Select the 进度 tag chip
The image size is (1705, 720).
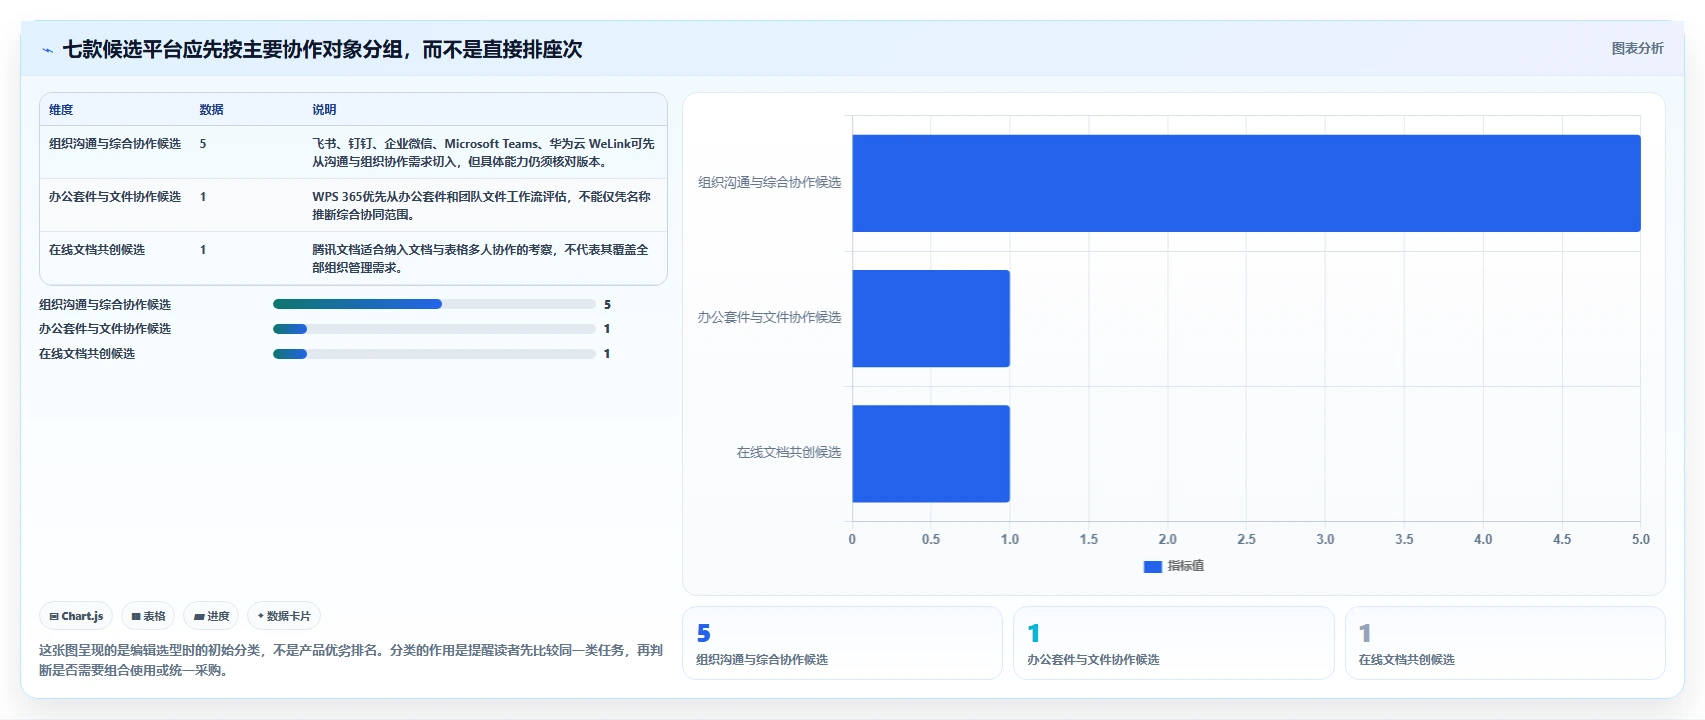tap(211, 616)
